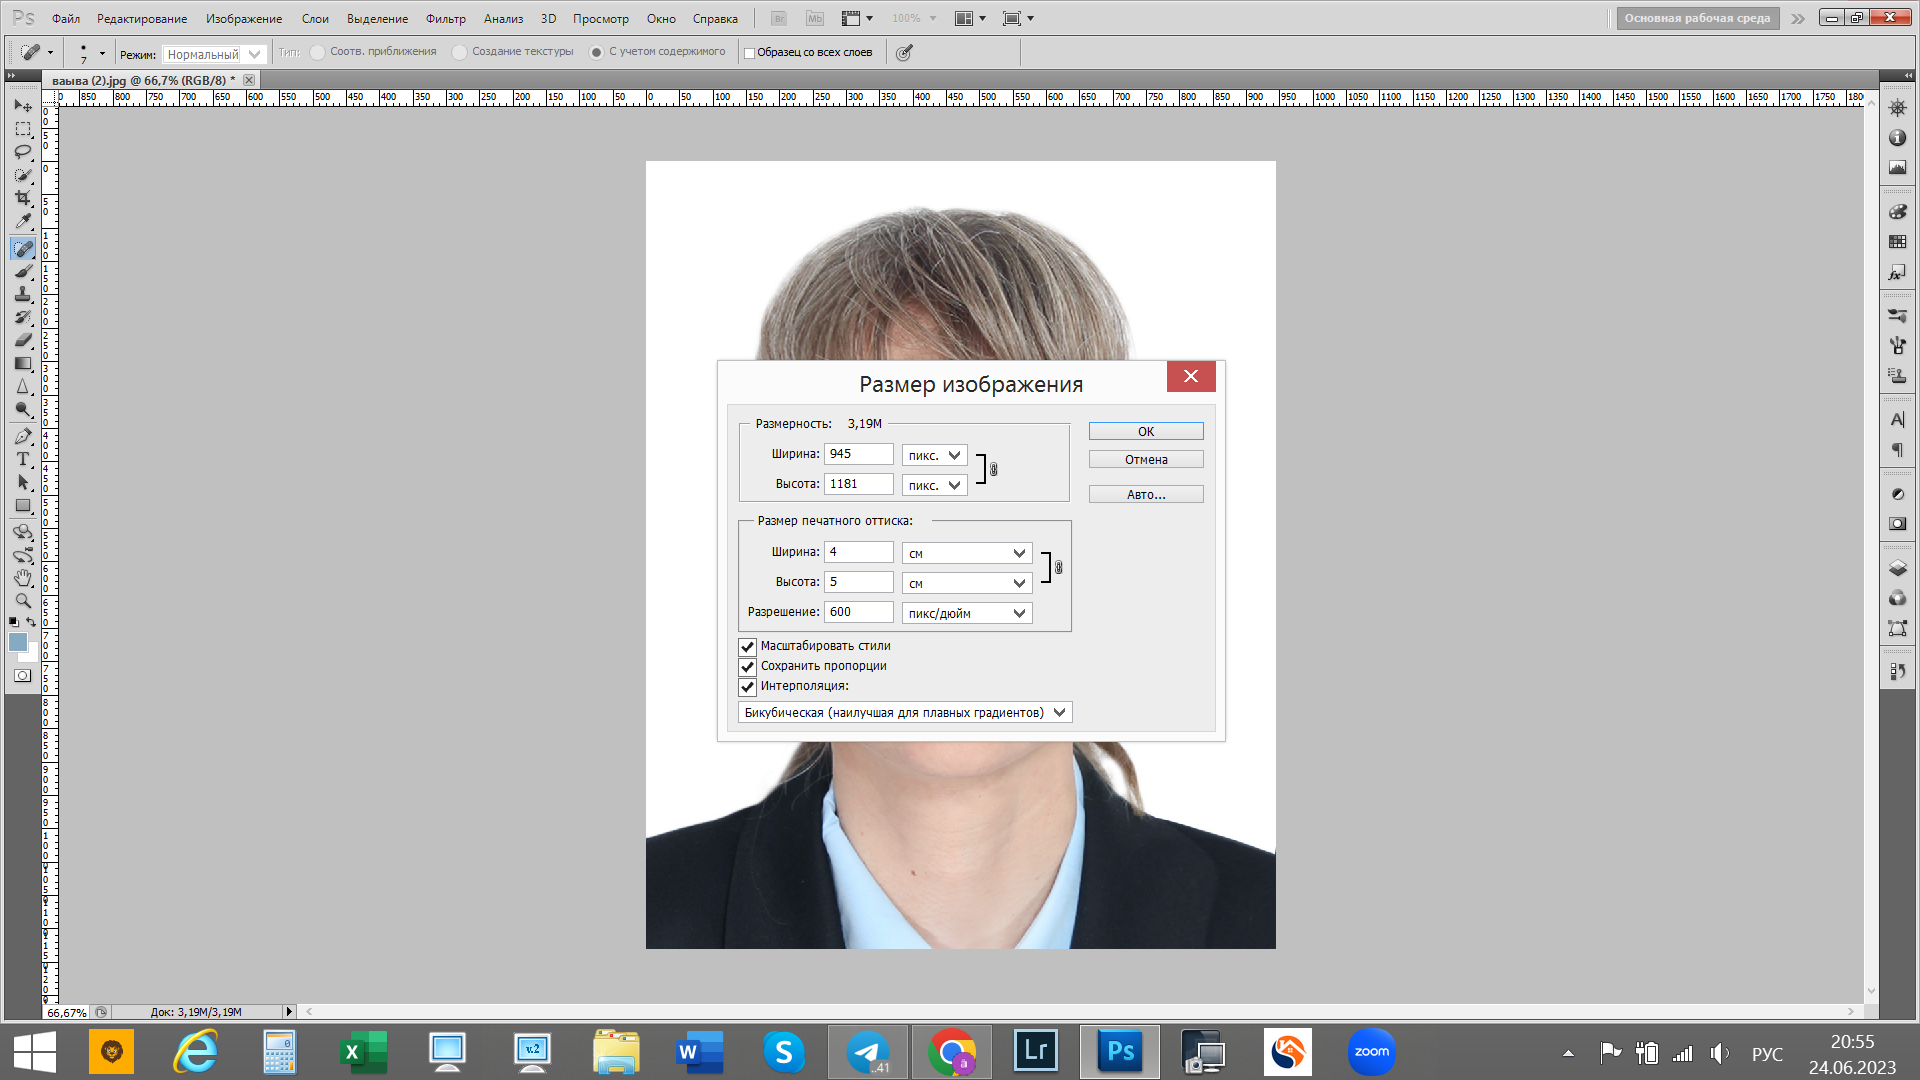Image resolution: width=1920 pixels, height=1080 pixels.
Task: Select the Lasso tool
Action: click(23, 152)
